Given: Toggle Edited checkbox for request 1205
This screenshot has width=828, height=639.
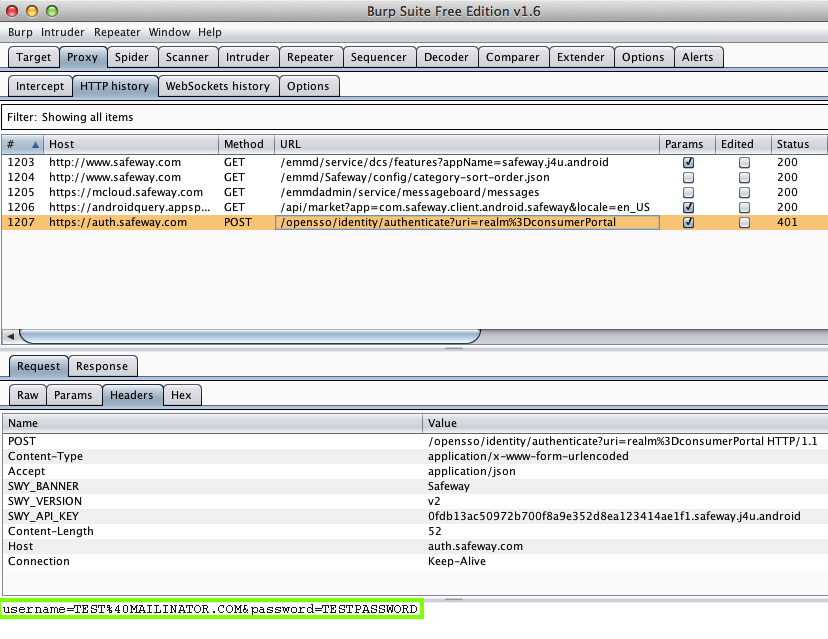Looking at the screenshot, I should (x=744, y=193).
